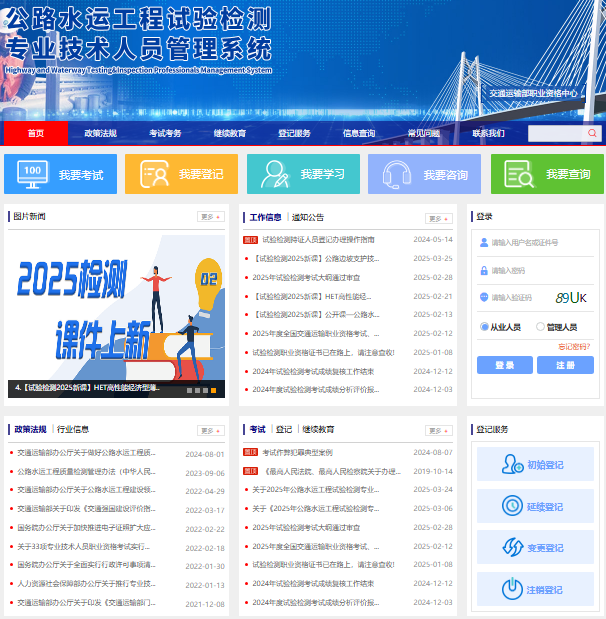Viewport: 606px width, 619px height.
Task: Click the navbar search input field
Action: point(556,133)
